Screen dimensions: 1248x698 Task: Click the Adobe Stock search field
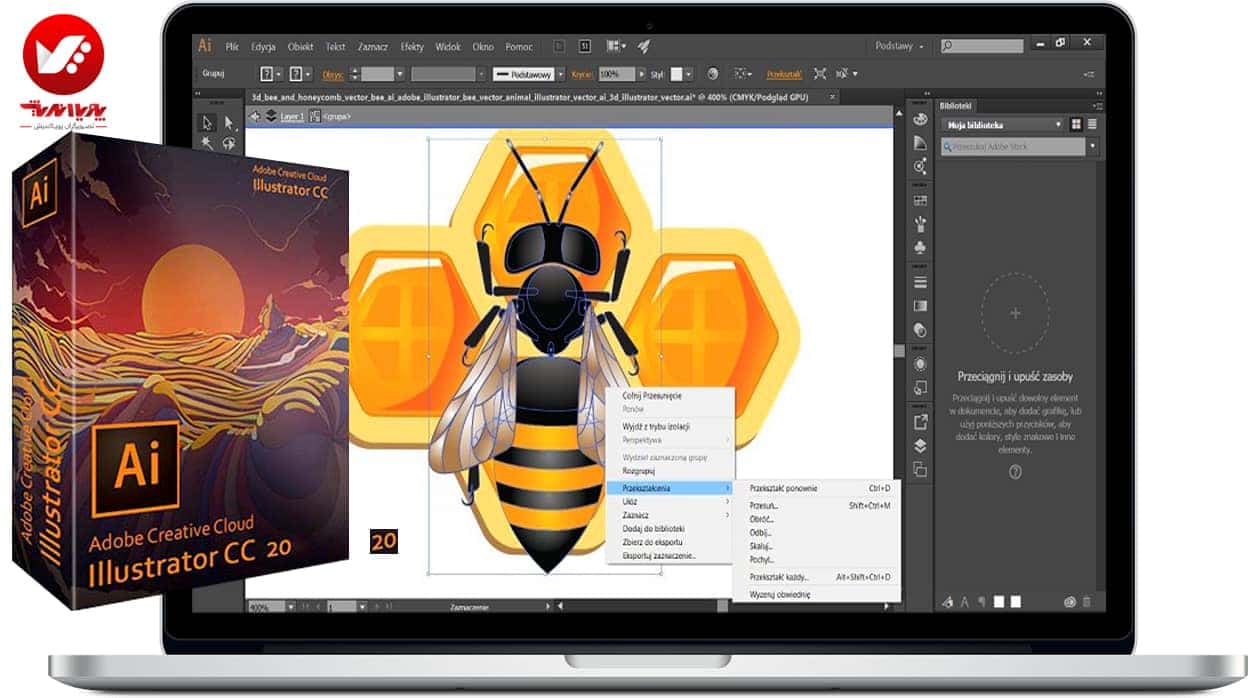point(1011,146)
